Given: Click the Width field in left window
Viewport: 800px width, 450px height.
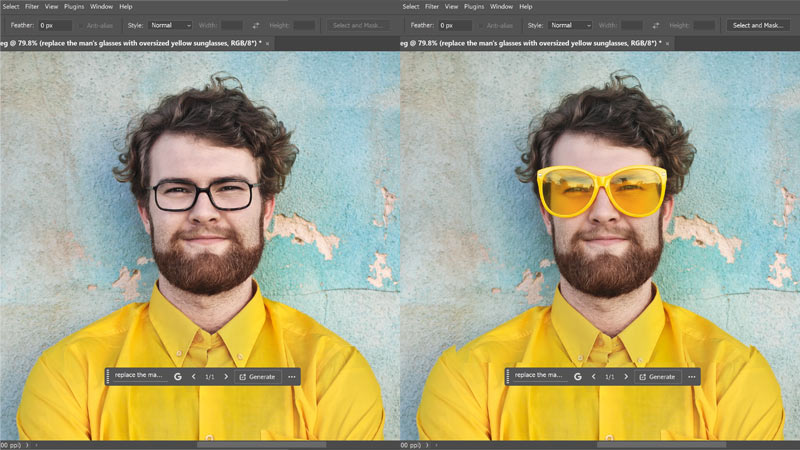Looking at the screenshot, I should pyautogui.click(x=232, y=25).
